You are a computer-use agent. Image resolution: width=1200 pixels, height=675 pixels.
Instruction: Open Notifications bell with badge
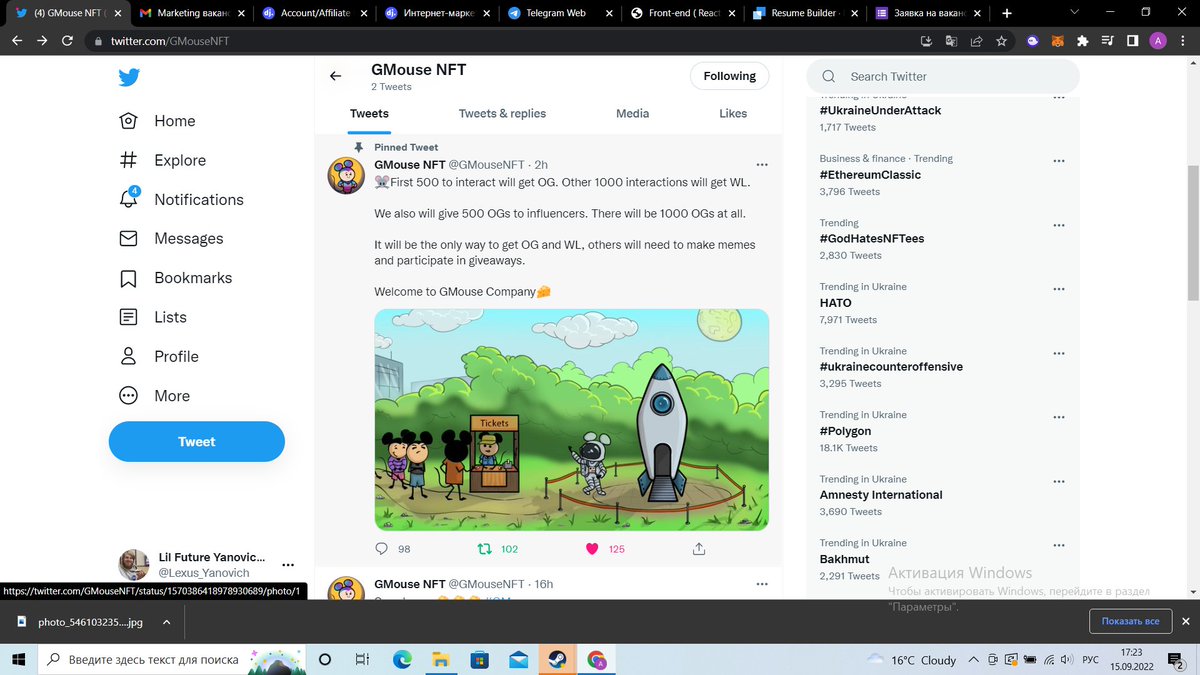pyautogui.click(x=181, y=199)
